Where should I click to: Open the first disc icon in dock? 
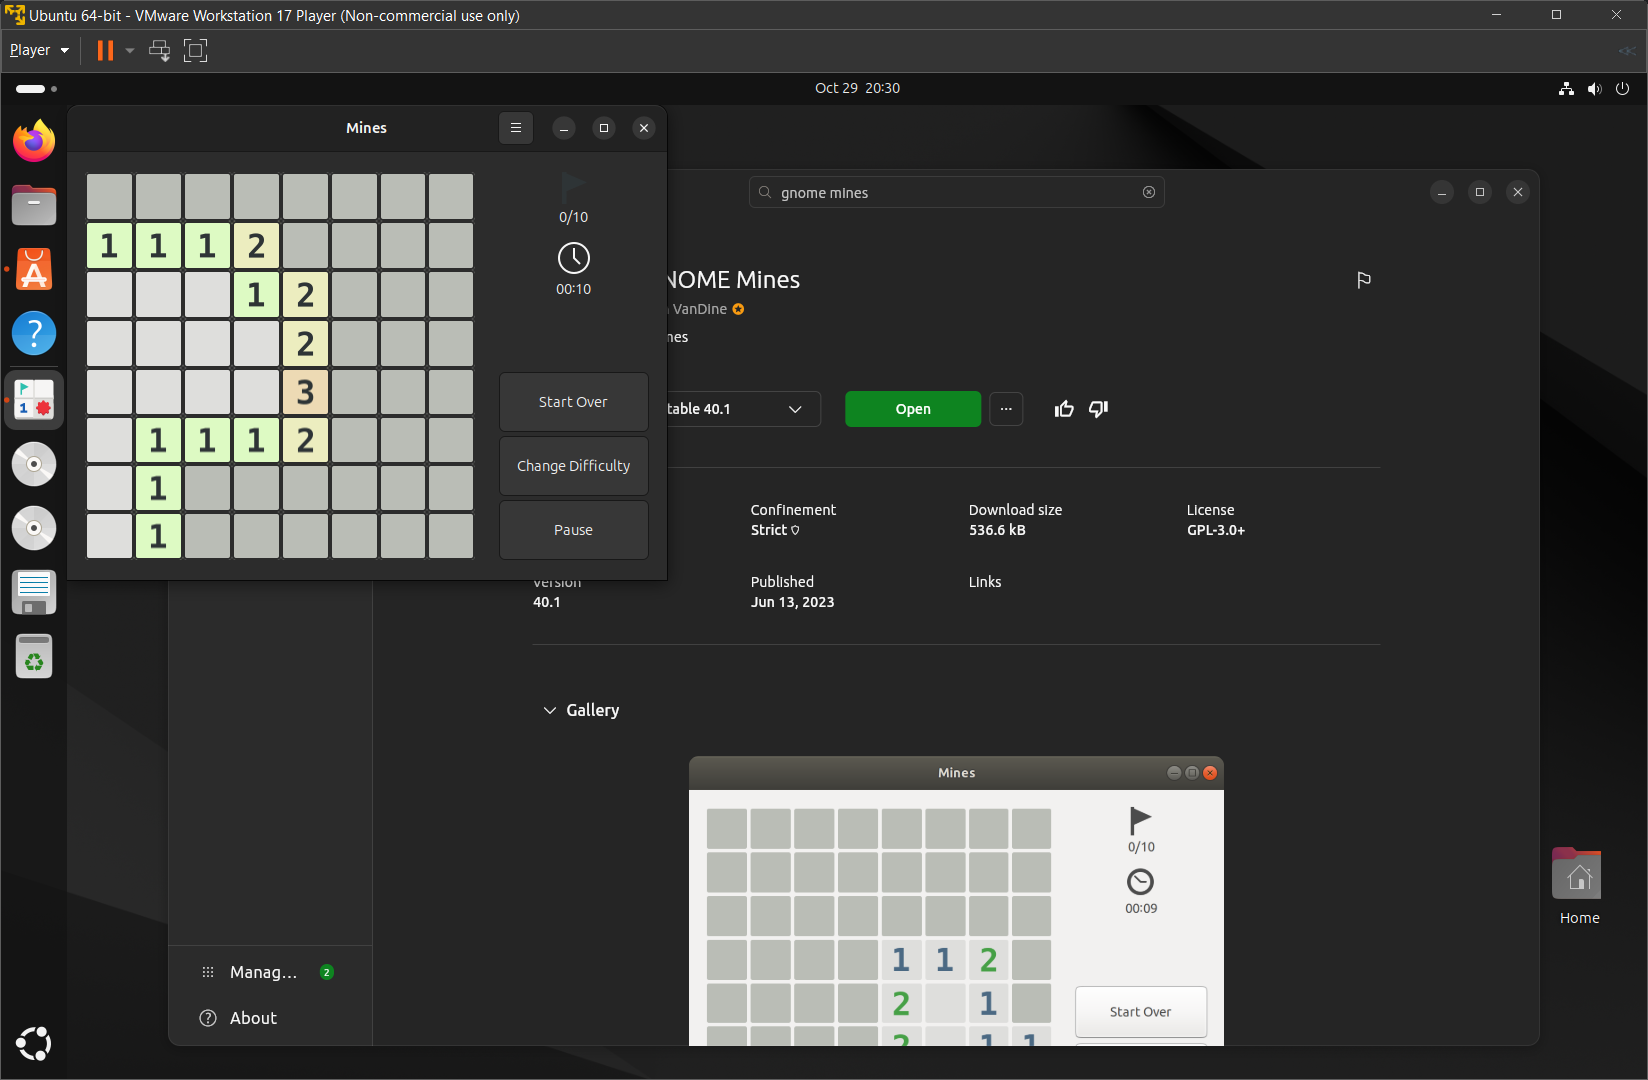pyautogui.click(x=34, y=464)
